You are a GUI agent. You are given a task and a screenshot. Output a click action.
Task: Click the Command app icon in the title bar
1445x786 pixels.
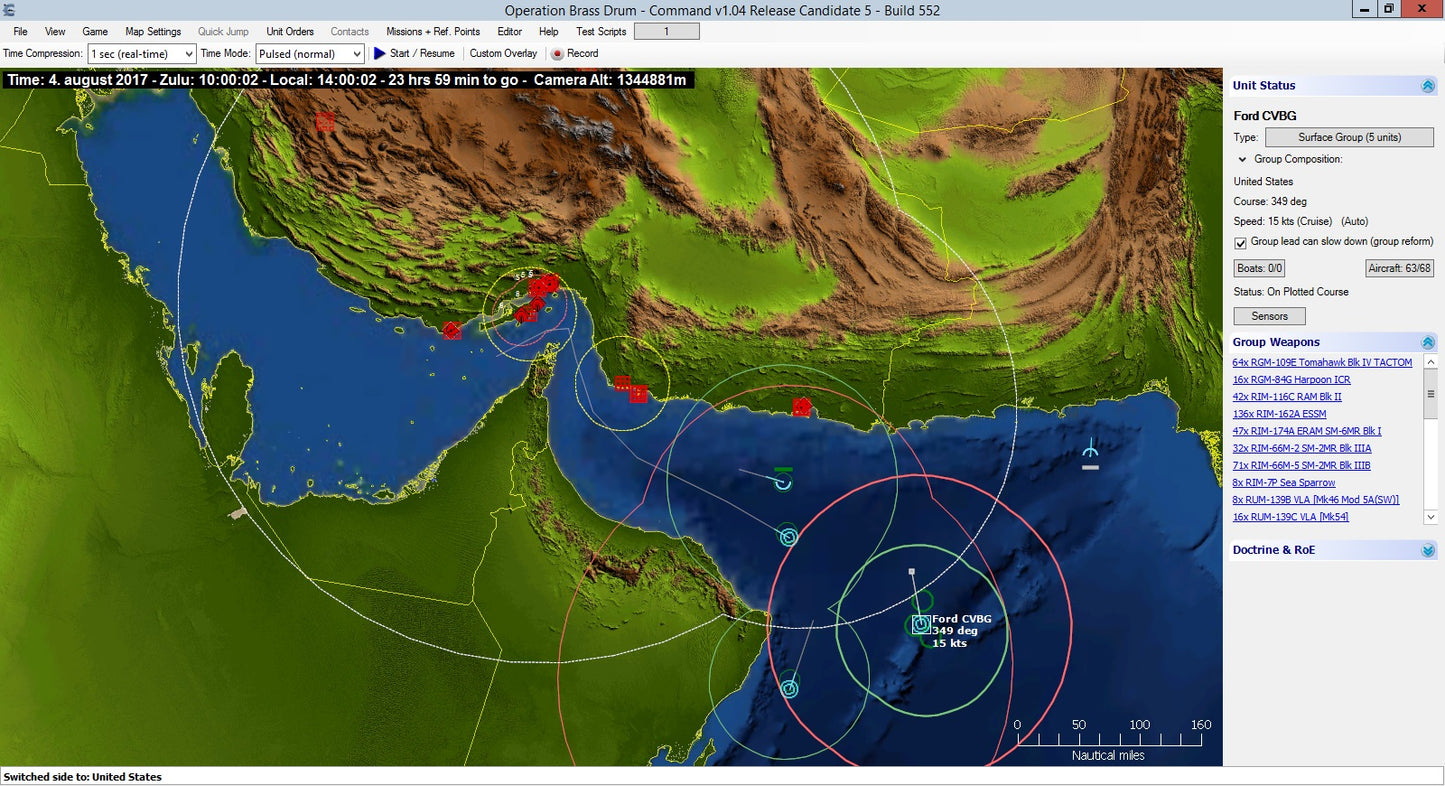click(x=10, y=10)
